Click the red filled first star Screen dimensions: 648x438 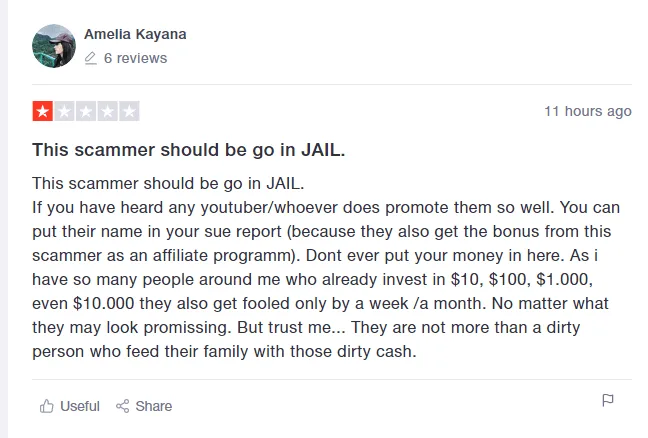(42, 111)
